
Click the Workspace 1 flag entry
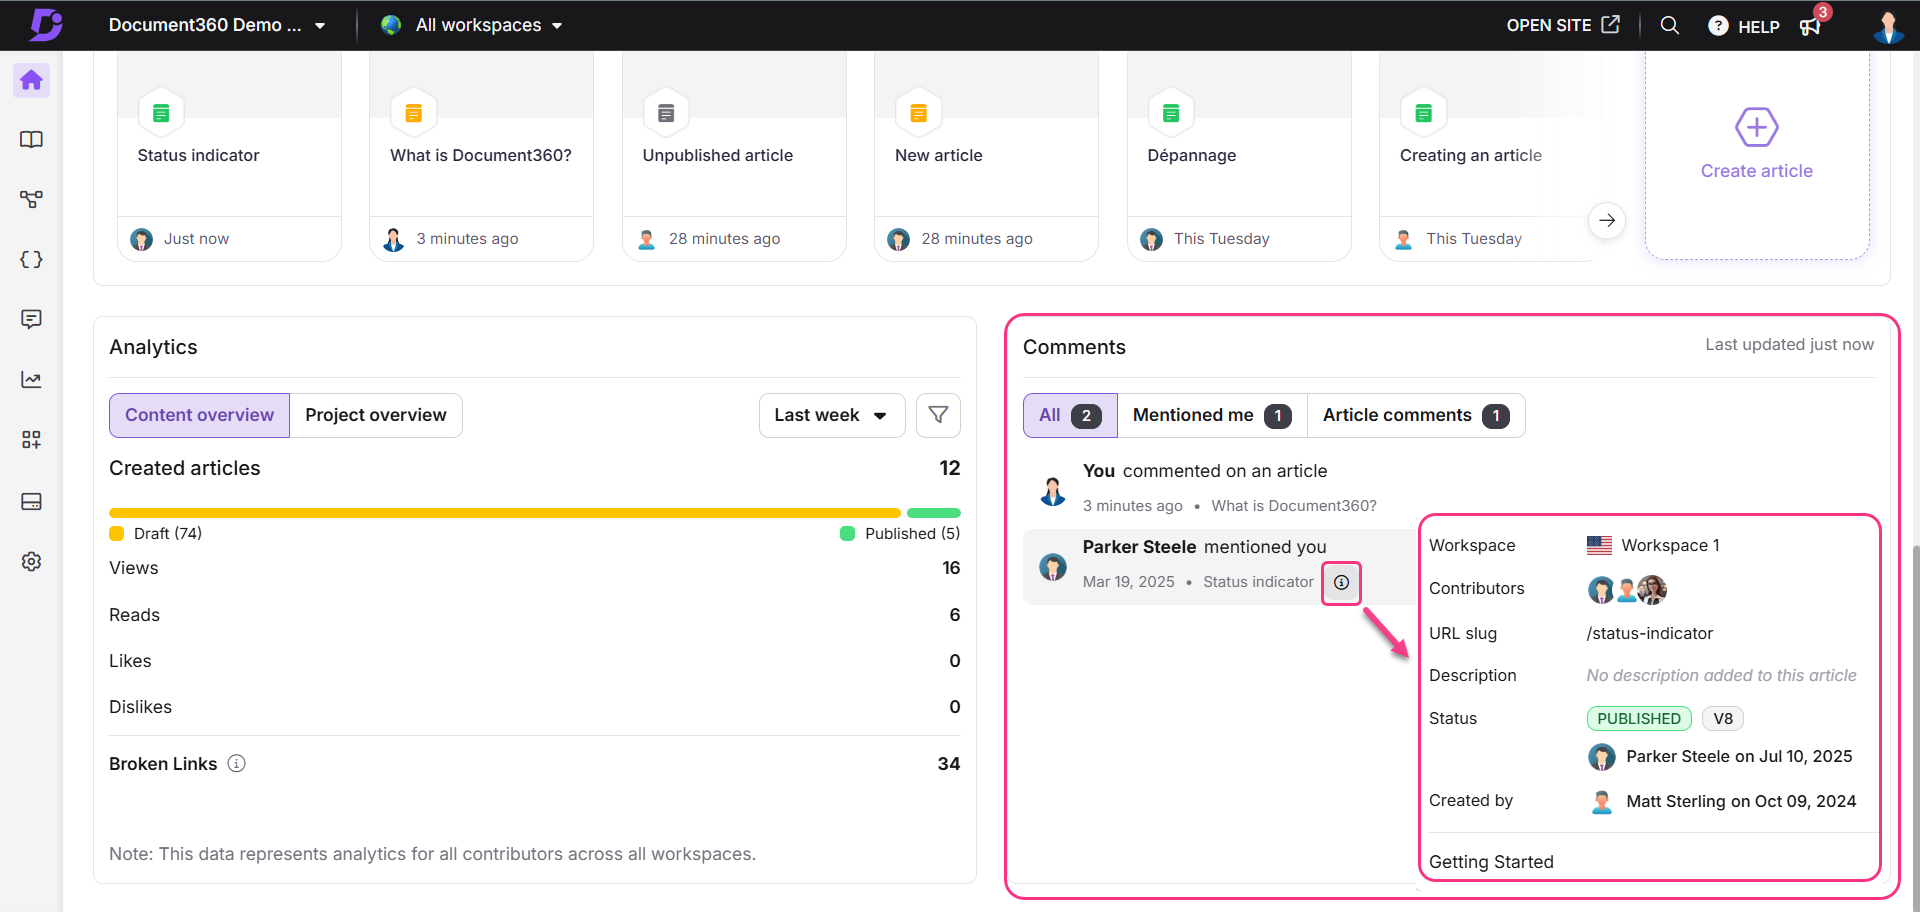pyautogui.click(x=1653, y=546)
